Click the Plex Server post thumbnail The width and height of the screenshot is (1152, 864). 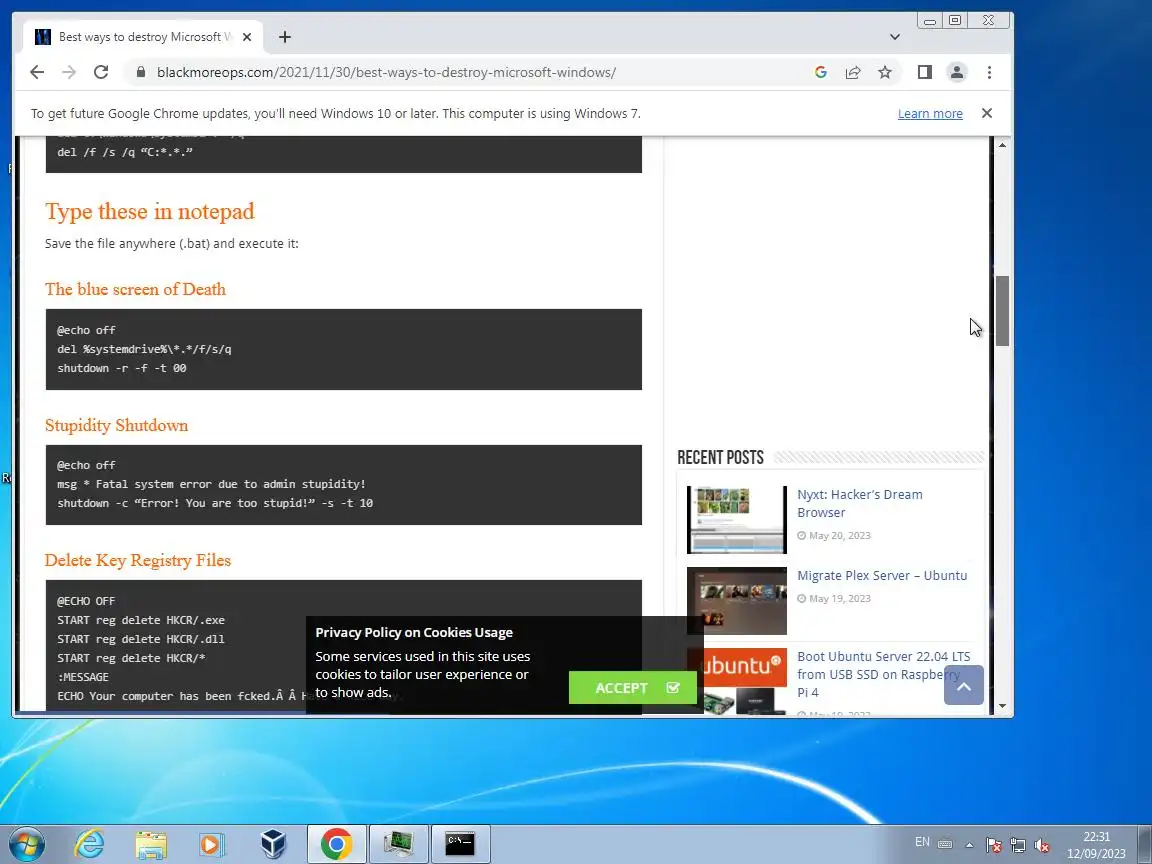[x=736, y=600]
